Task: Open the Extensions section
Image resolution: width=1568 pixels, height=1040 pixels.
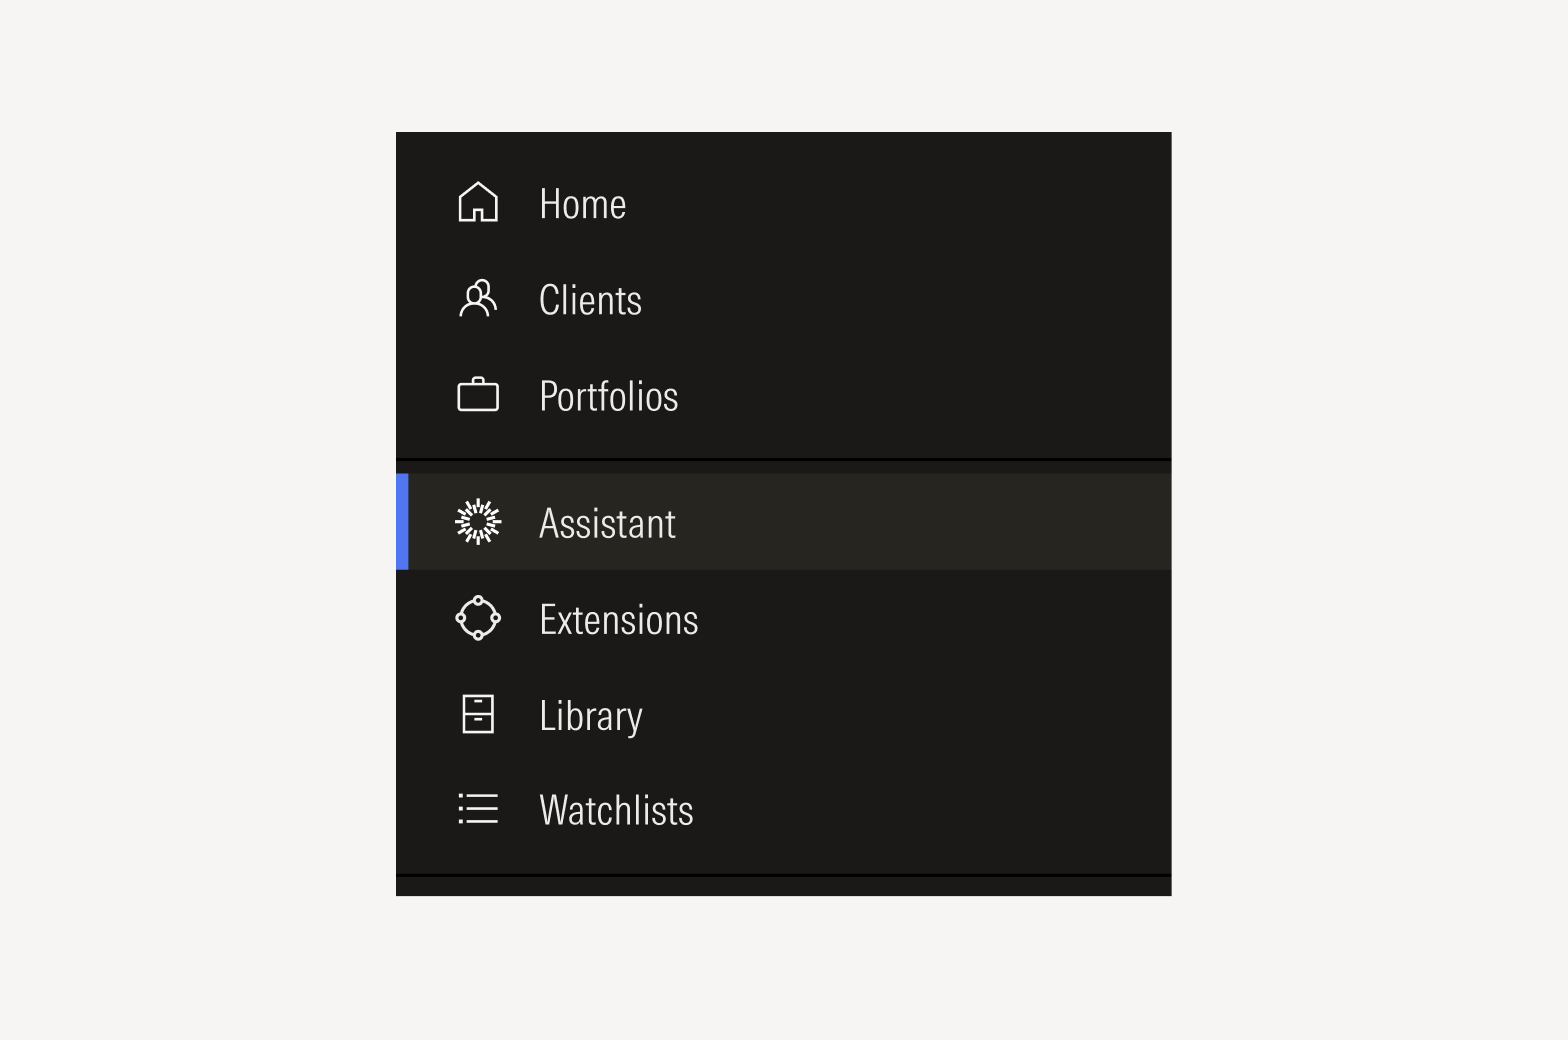Action: [619, 618]
